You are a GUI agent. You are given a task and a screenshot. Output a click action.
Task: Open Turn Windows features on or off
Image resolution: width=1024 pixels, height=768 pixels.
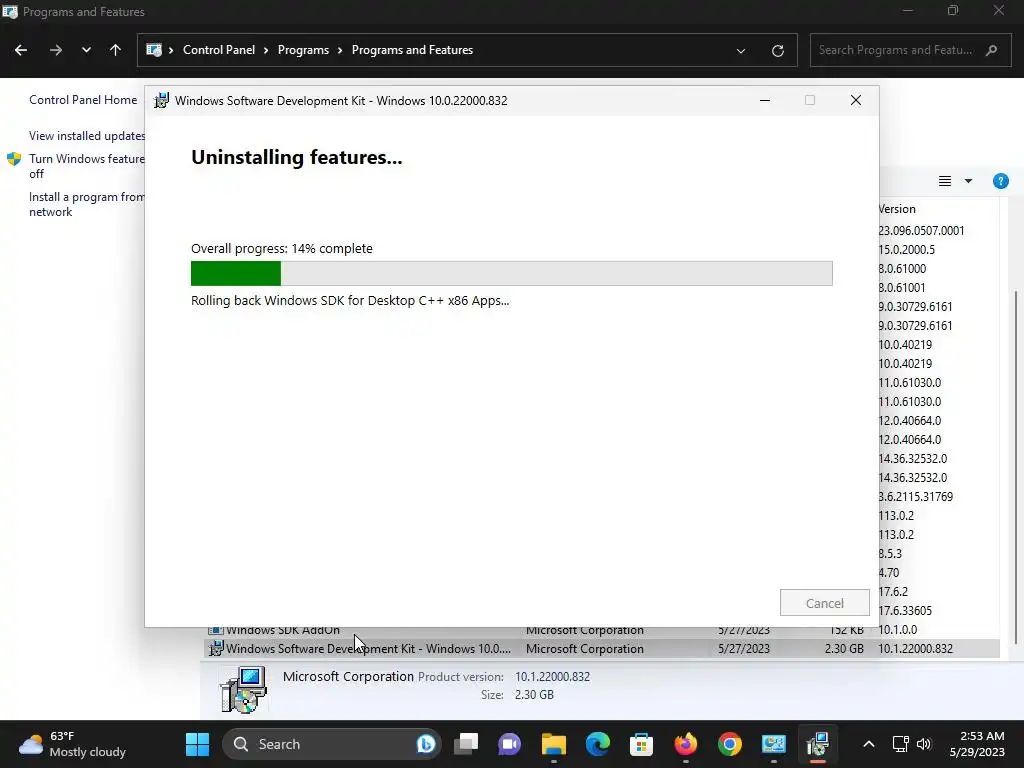click(87, 166)
